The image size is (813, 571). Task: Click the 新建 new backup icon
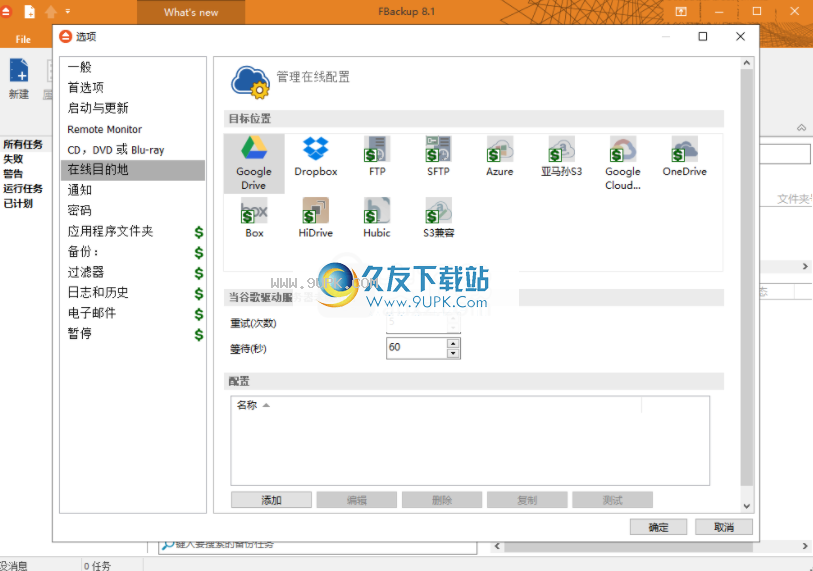(x=19, y=78)
